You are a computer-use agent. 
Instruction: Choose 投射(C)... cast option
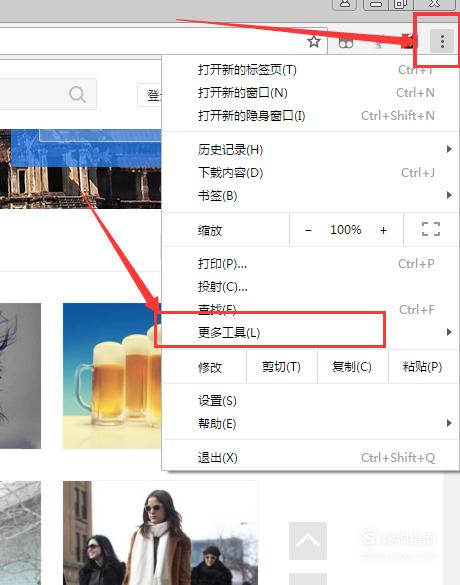coord(310,287)
